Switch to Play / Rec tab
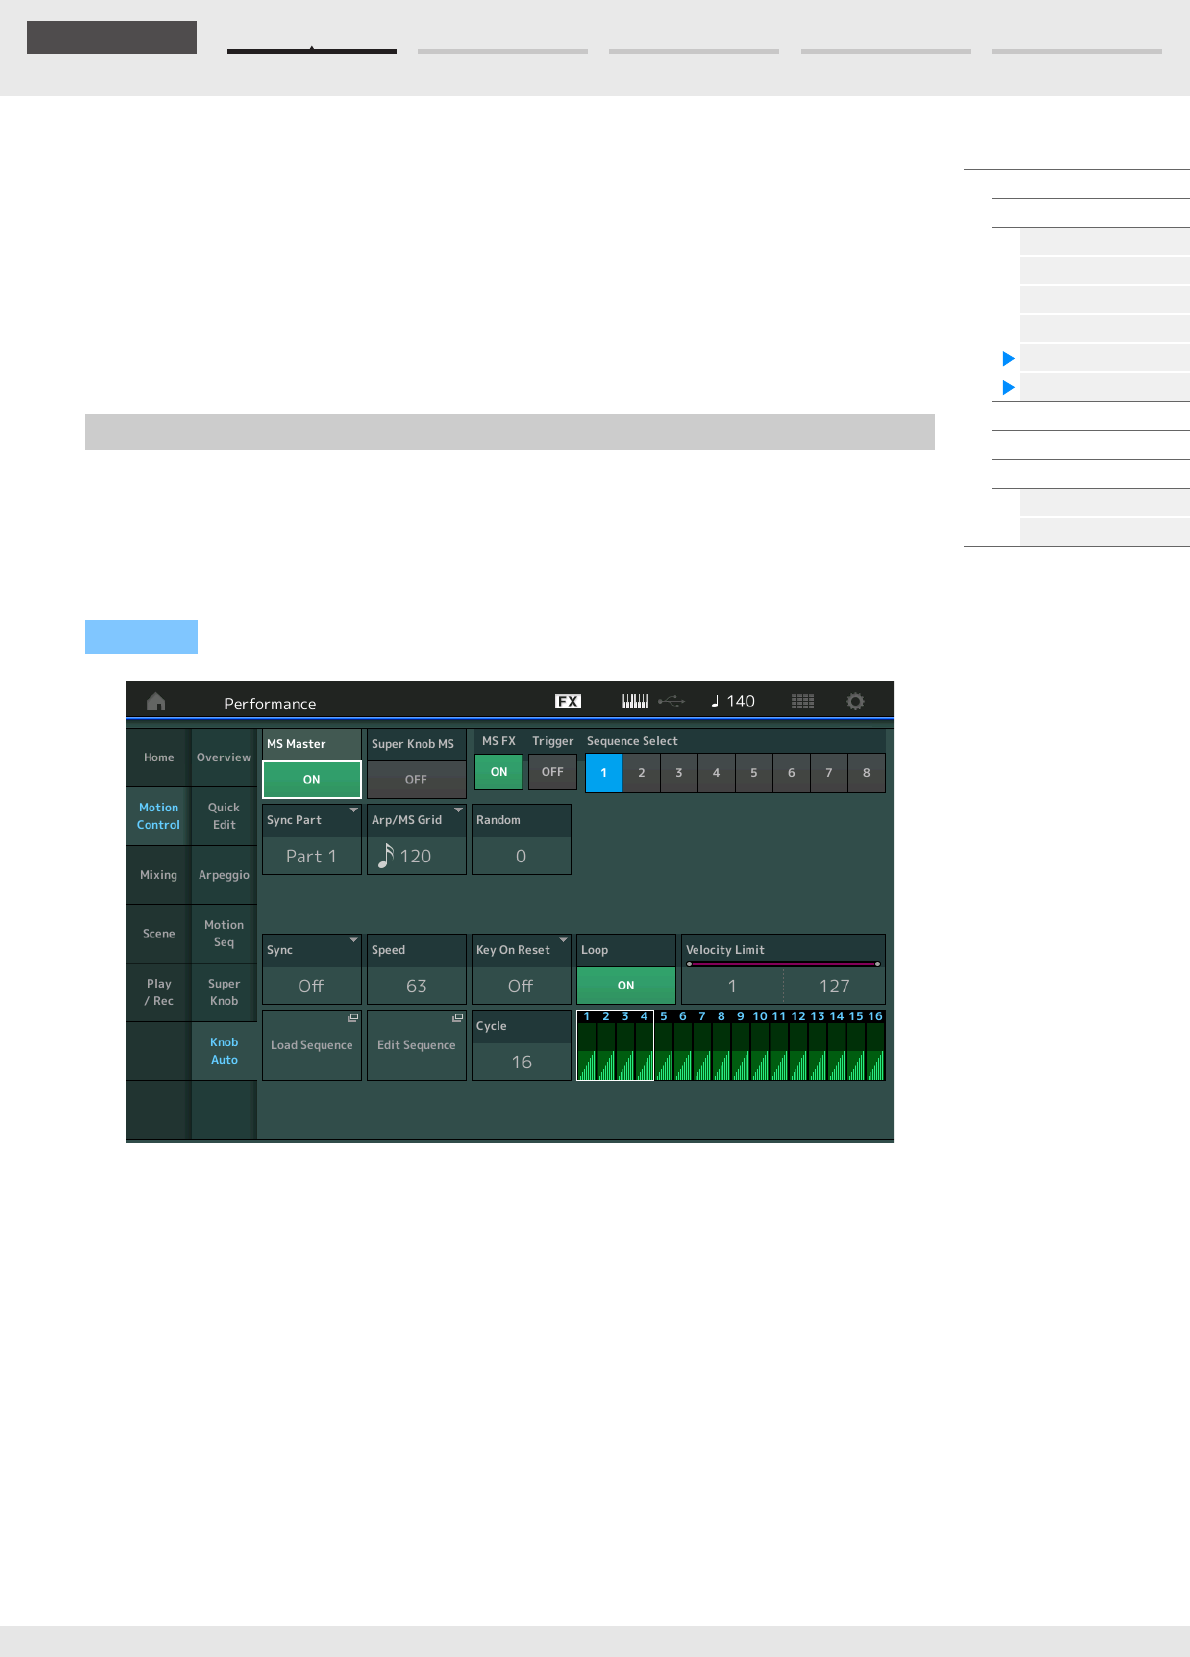 (159, 992)
